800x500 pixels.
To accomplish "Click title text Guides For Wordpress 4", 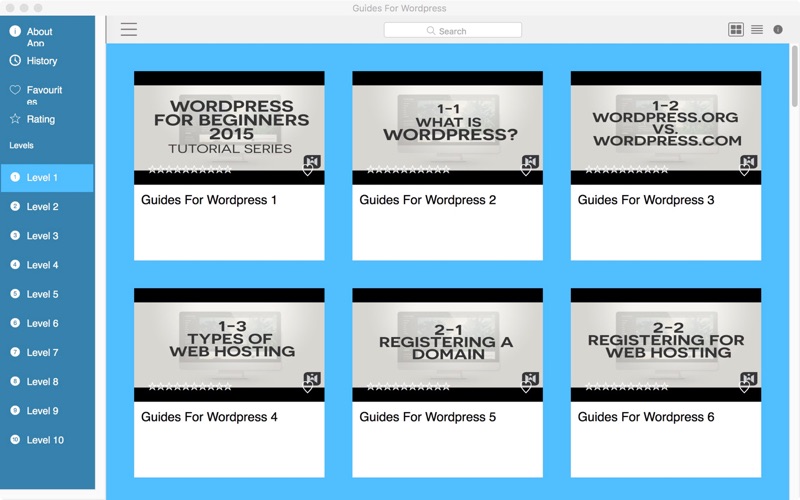I will (209, 417).
